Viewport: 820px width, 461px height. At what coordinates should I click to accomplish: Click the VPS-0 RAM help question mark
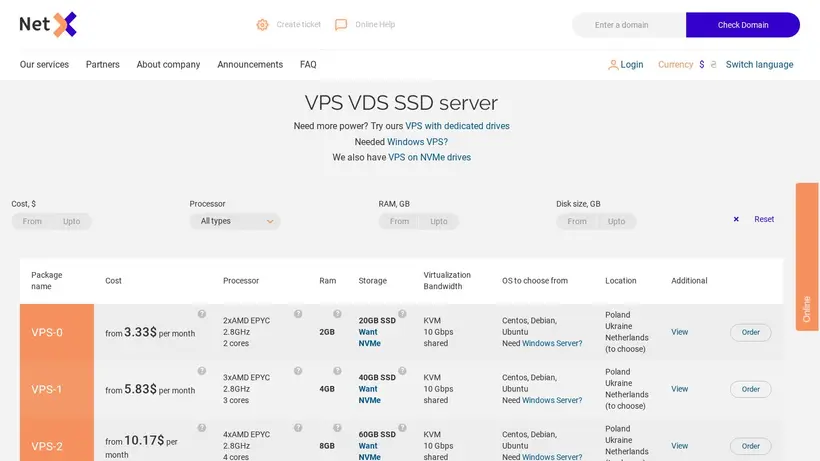tap(337, 314)
